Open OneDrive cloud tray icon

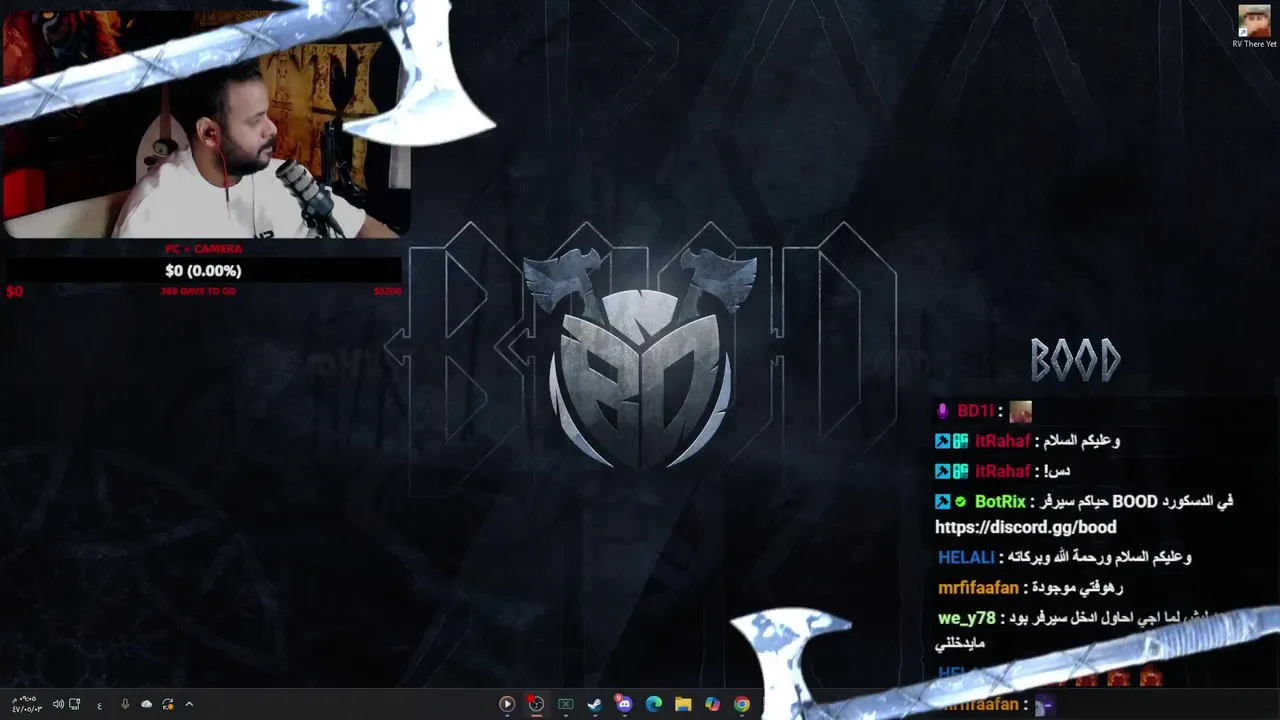[x=147, y=704]
